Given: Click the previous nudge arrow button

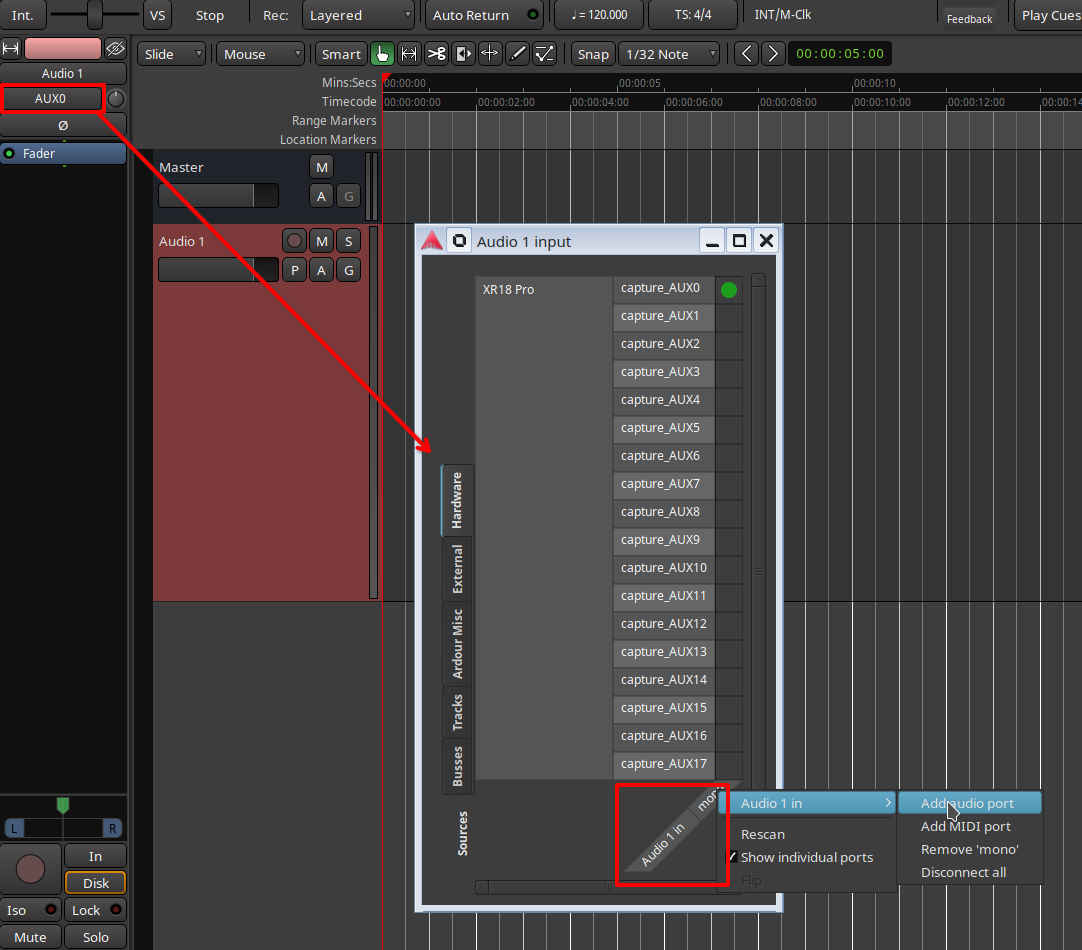Looking at the screenshot, I should coord(746,54).
